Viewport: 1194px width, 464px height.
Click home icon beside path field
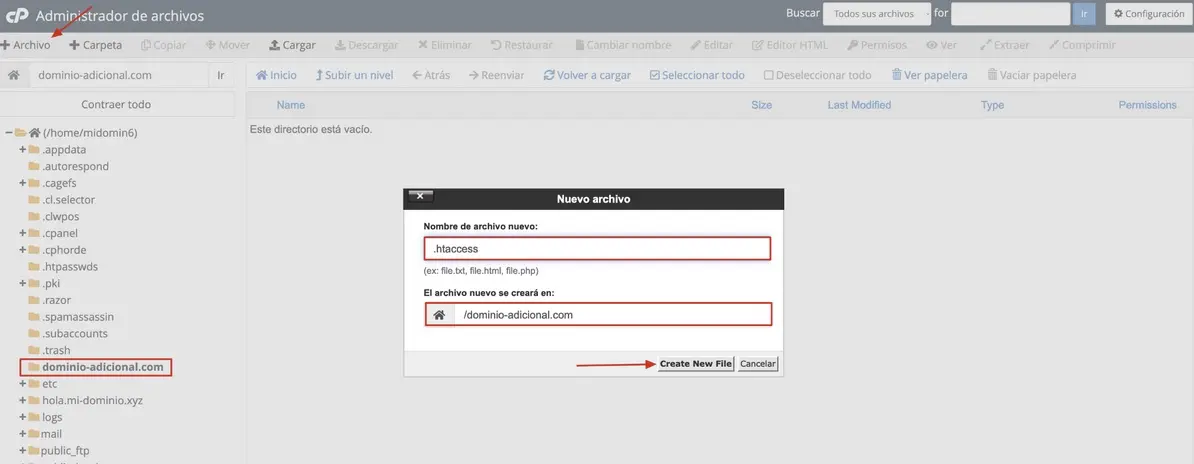[x=14, y=76]
